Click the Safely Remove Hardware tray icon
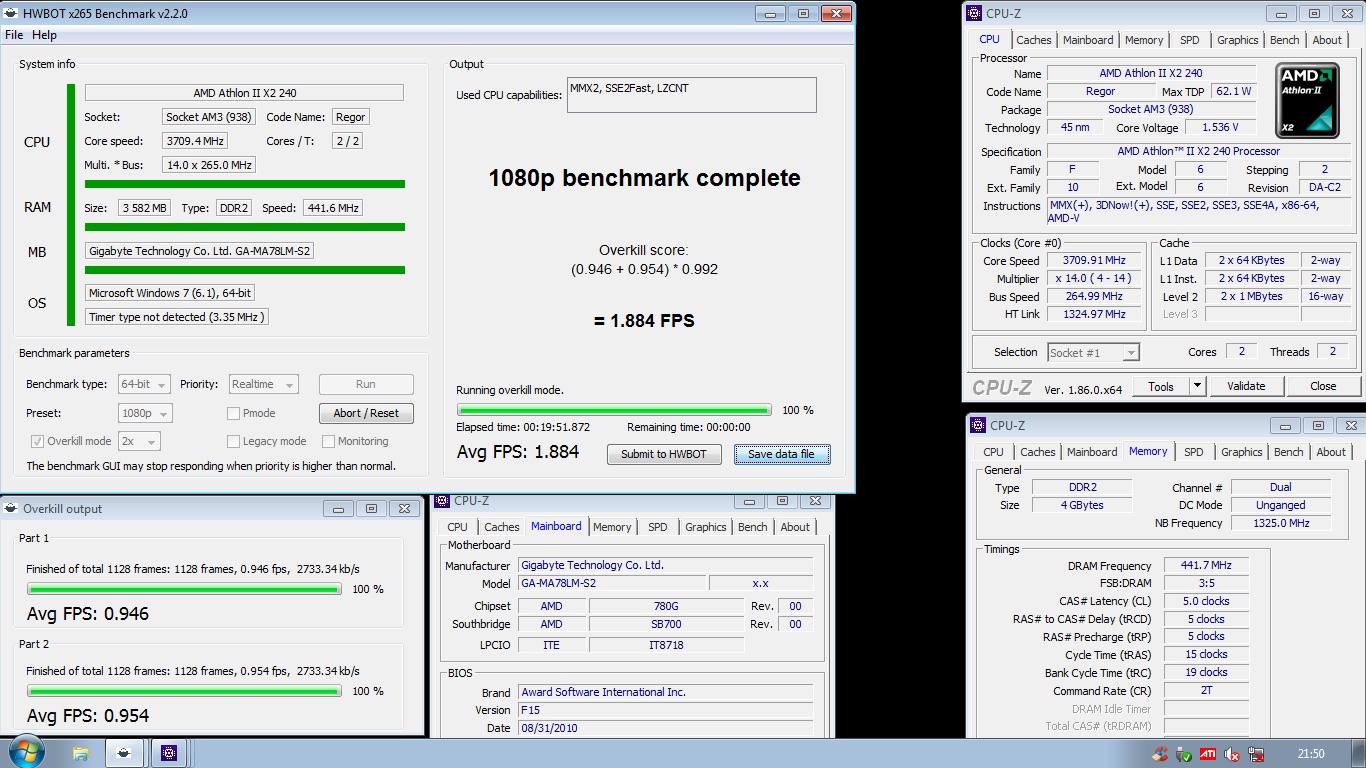This screenshot has height=768, width=1366. (x=1184, y=754)
